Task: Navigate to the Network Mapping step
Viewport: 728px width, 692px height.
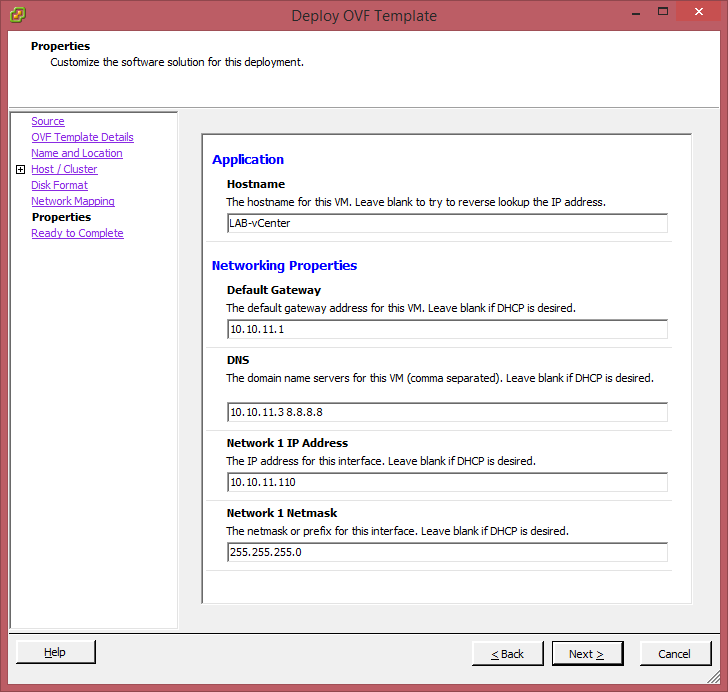Action: point(72,201)
